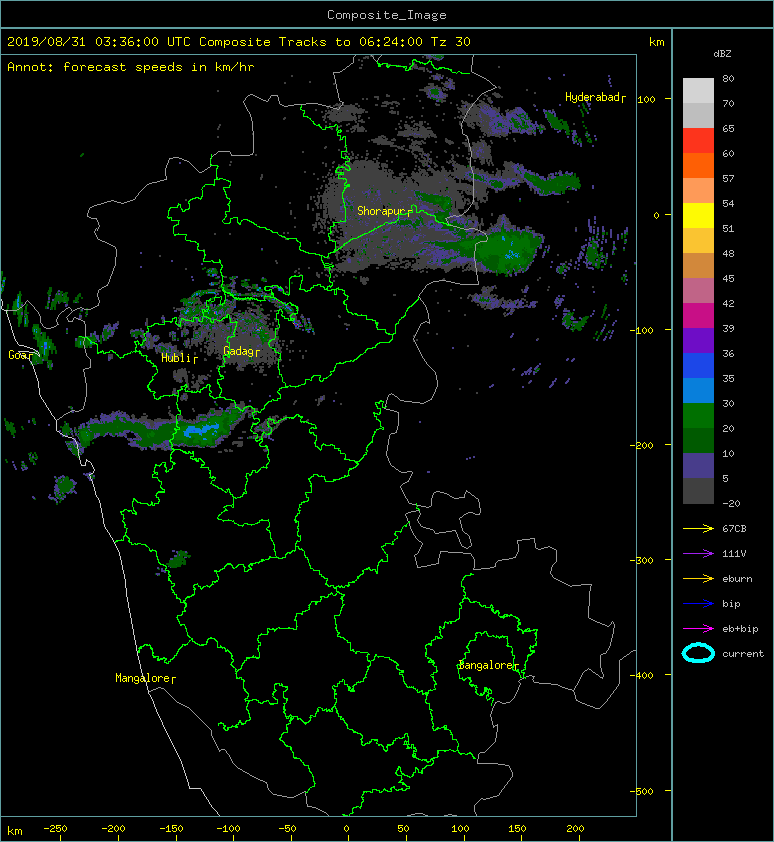Click the 'Goa' label on the coast
The image size is (774, 842).
coord(17,355)
